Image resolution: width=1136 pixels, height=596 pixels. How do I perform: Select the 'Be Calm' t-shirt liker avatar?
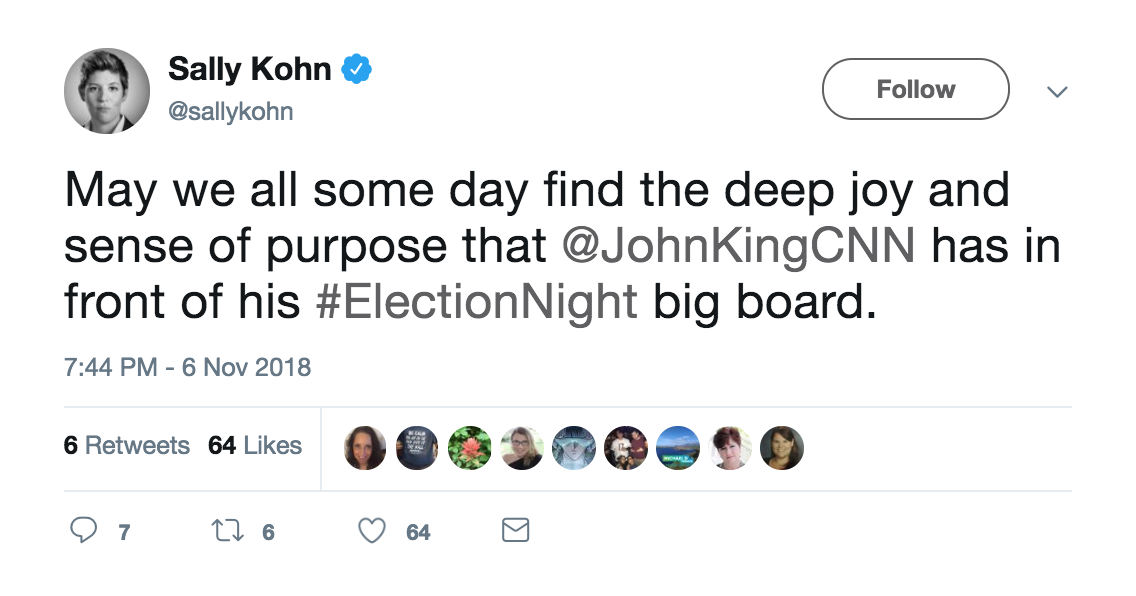pyautogui.click(x=417, y=448)
